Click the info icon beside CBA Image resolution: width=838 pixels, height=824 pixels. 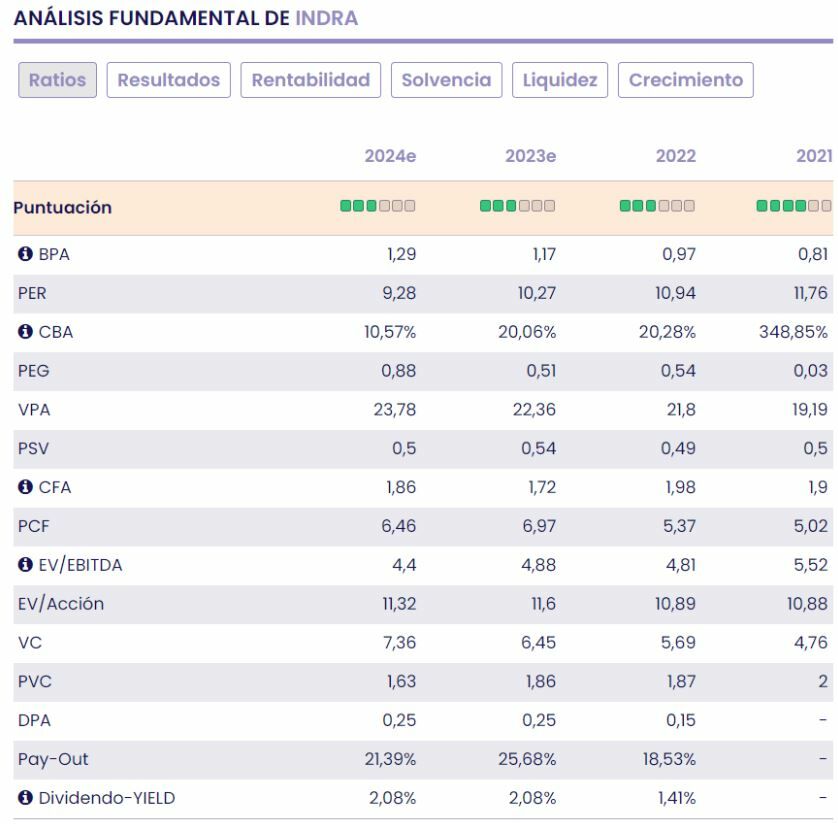pos(24,333)
